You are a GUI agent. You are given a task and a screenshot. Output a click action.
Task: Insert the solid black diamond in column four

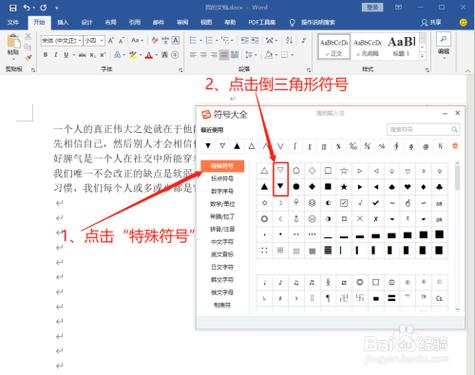click(x=312, y=187)
